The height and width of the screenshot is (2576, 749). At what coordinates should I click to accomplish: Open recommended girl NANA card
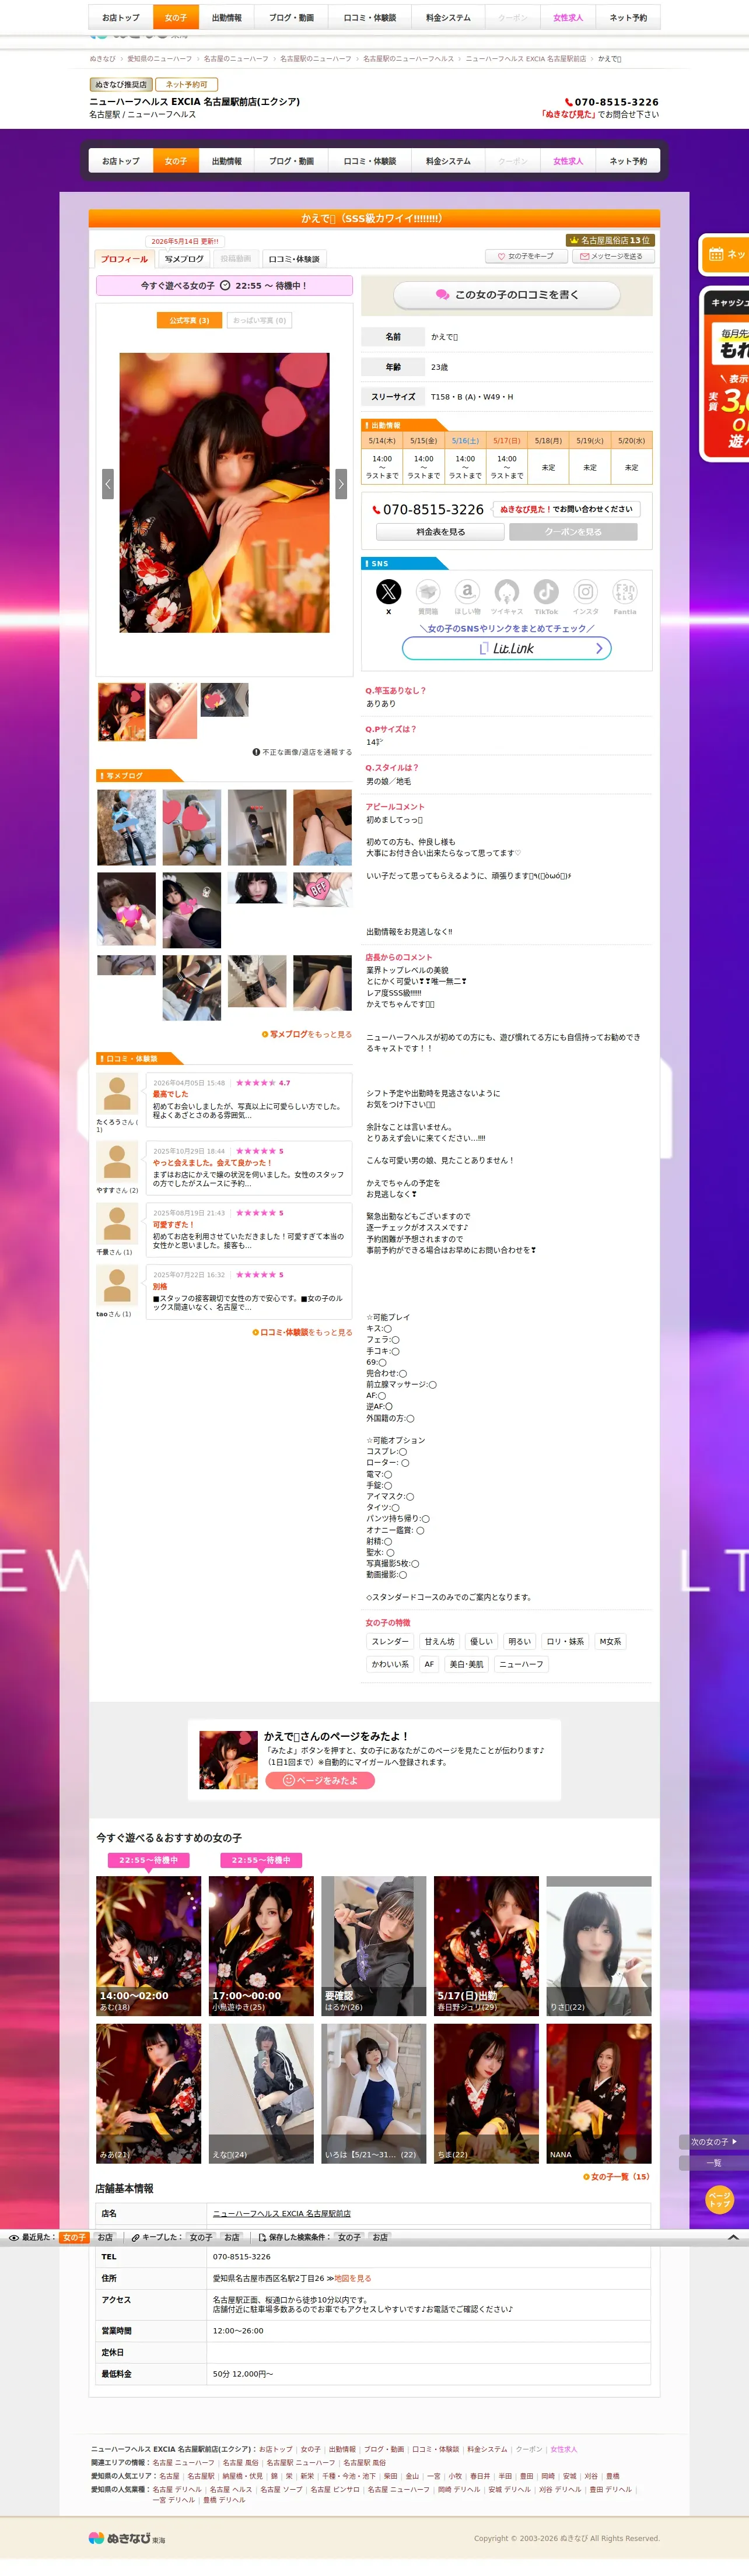(x=599, y=2093)
